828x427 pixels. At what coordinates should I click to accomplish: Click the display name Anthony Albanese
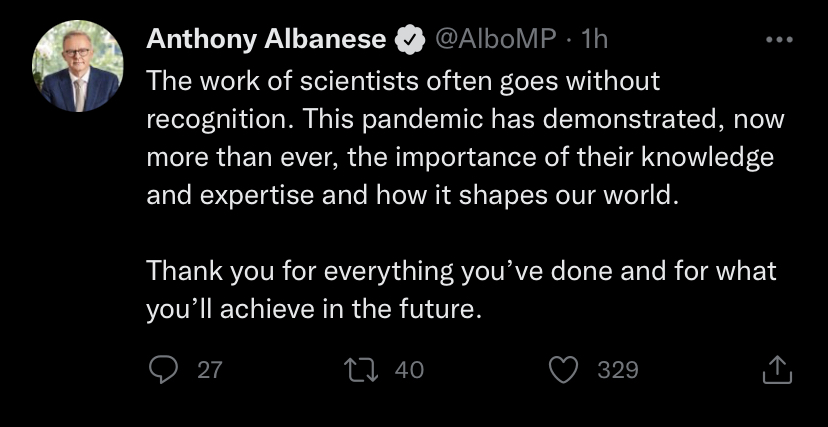click(x=266, y=40)
